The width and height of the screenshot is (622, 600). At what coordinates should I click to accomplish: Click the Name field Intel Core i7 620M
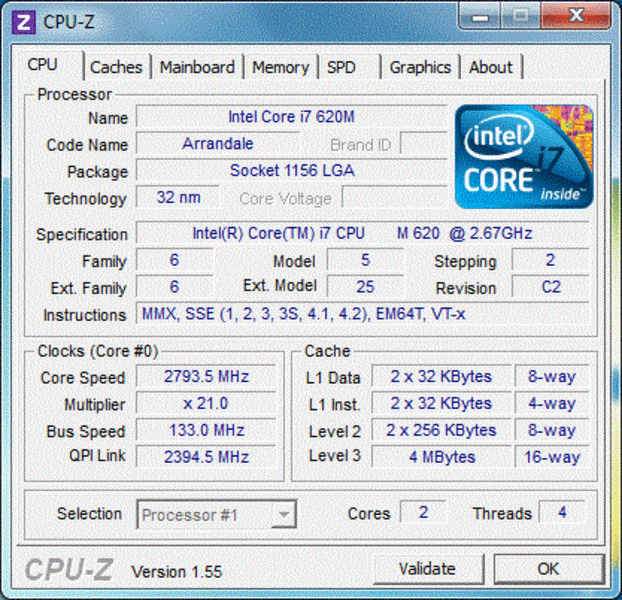pos(292,117)
